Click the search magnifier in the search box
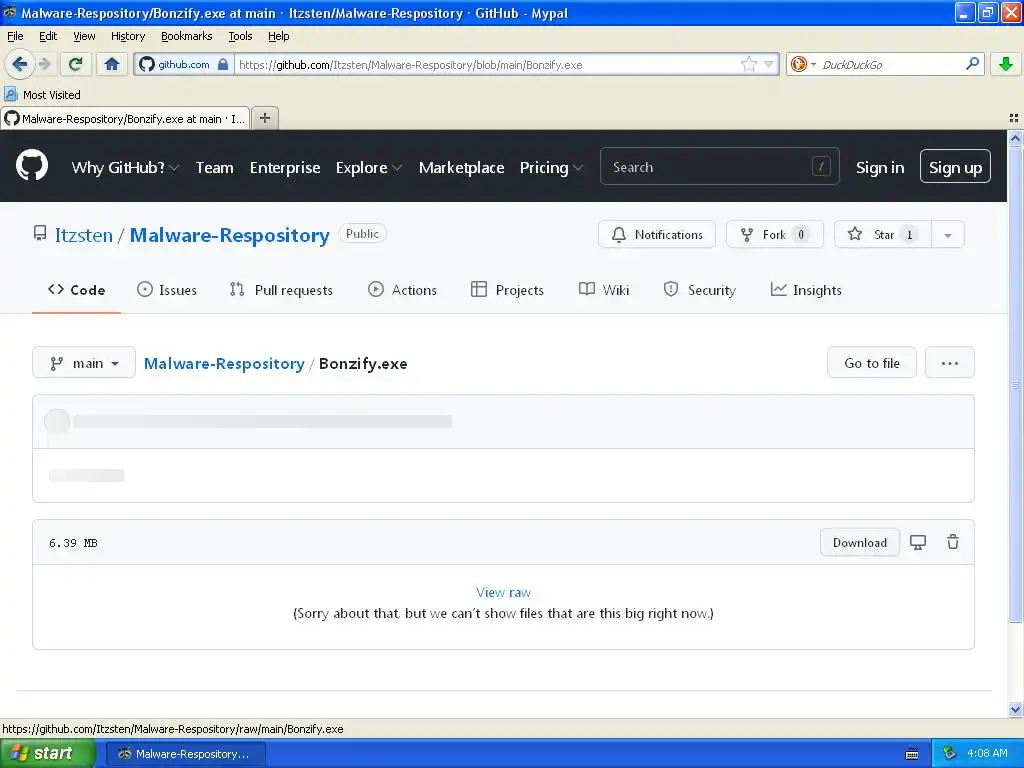Viewport: 1024px width, 768px height. [x=972, y=64]
